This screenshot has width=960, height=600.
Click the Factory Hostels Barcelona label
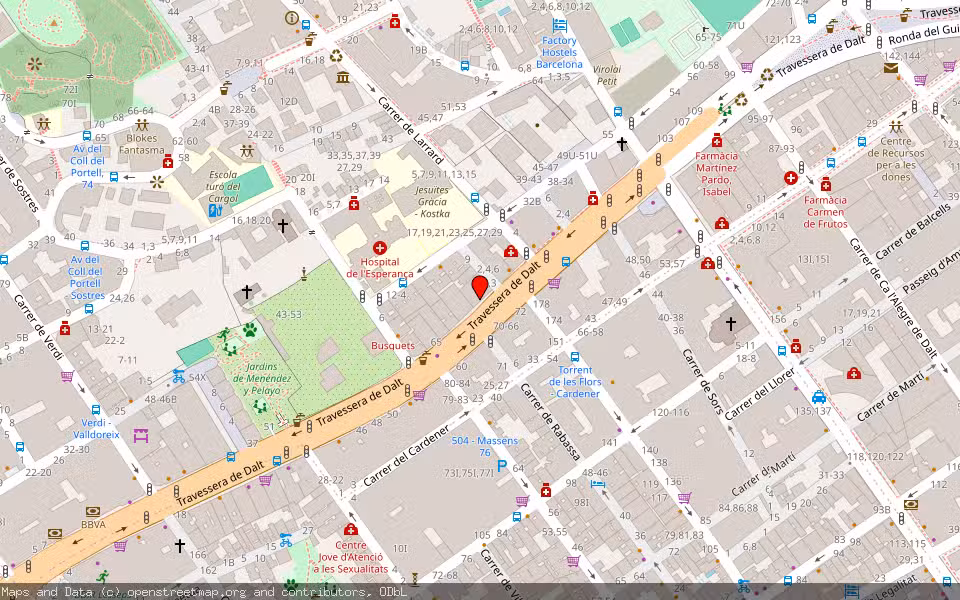point(560,53)
